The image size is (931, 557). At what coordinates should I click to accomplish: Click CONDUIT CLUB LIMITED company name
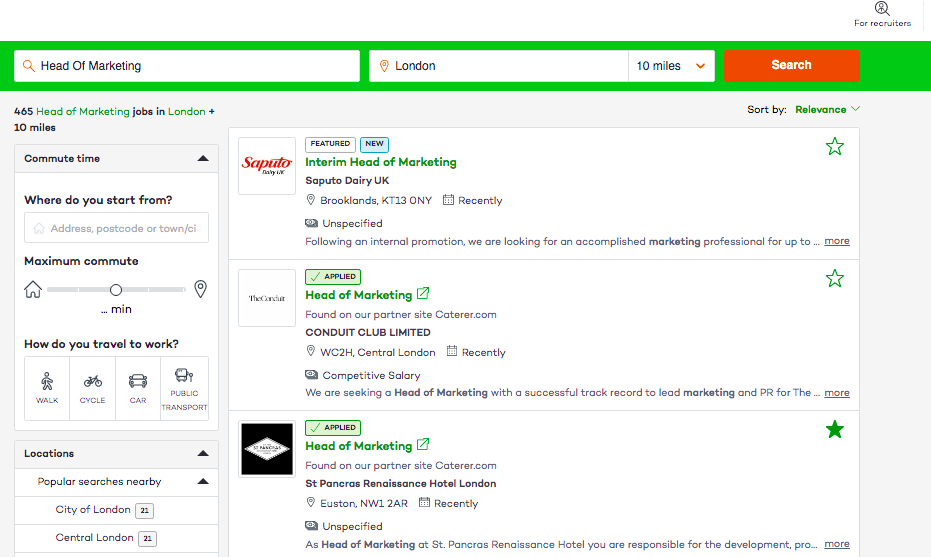(x=368, y=333)
